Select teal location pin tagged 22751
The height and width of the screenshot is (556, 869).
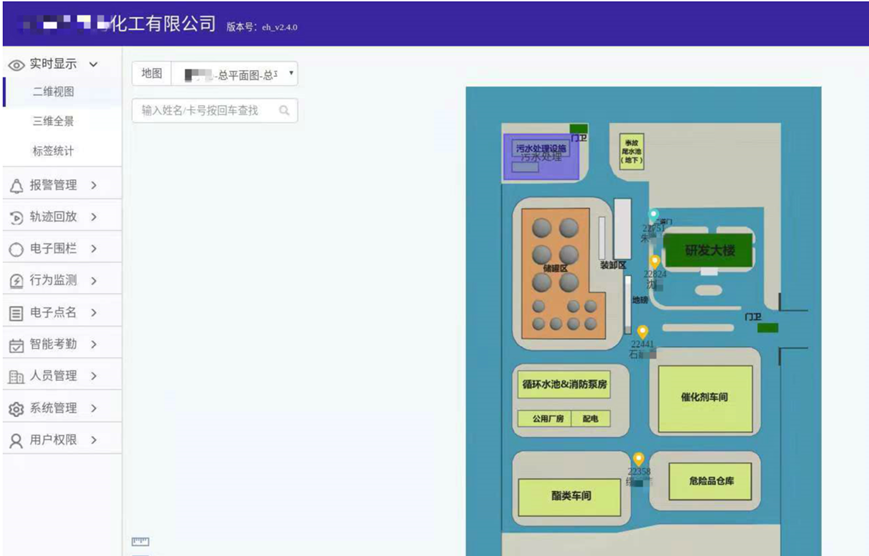(654, 215)
